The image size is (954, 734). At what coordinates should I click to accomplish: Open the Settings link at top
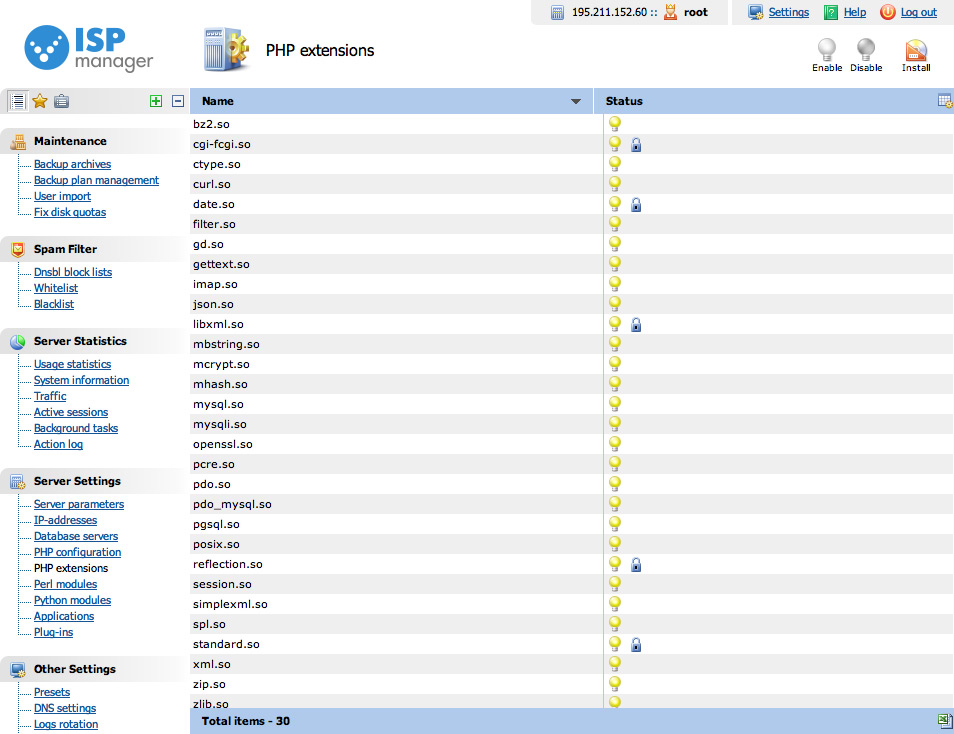pyautogui.click(x=788, y=12)
